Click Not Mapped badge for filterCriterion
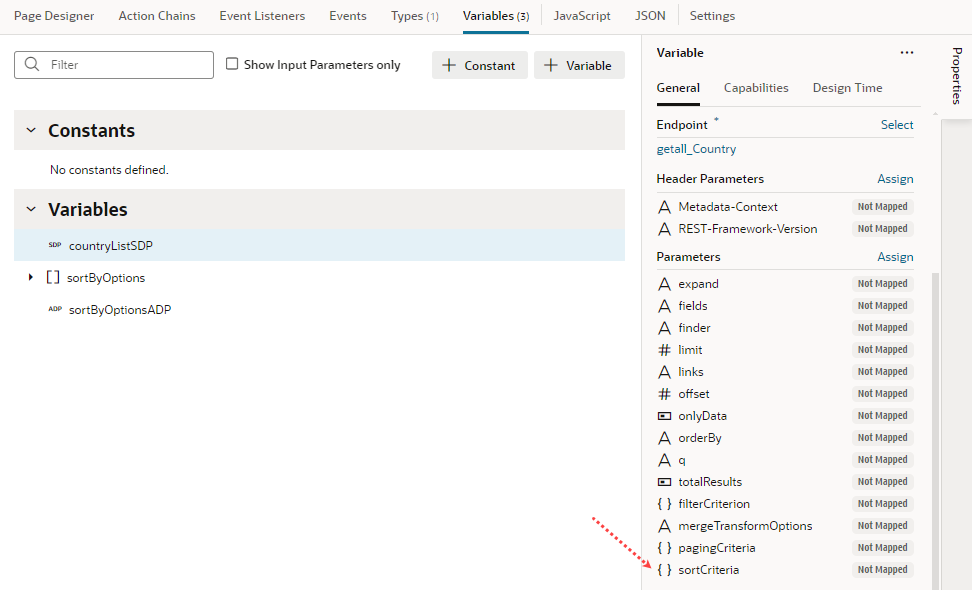The height and width of the screenshot is (590, 972). click(883, 504)
